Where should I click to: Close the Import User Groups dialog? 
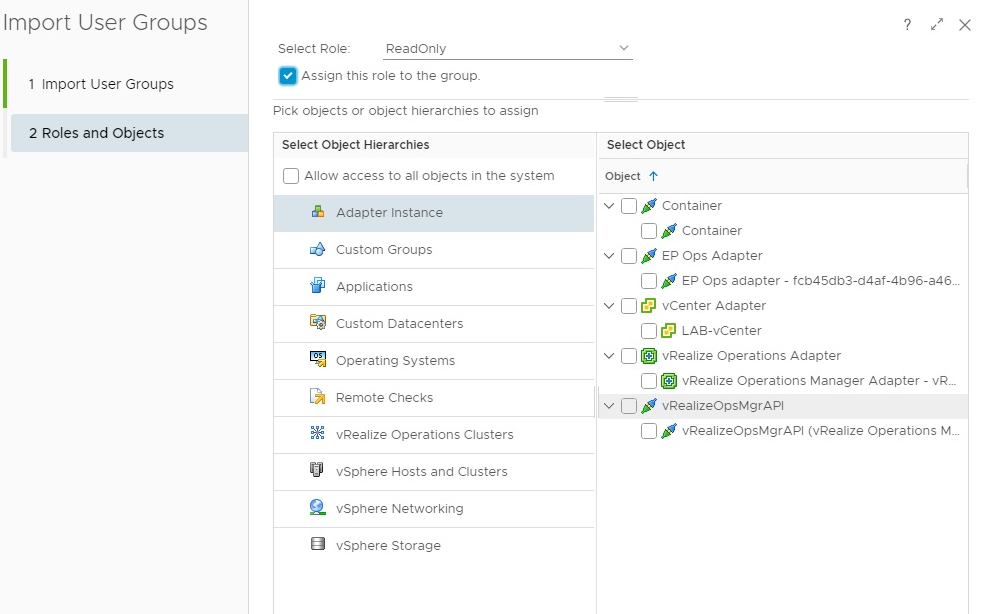point(965,25)
